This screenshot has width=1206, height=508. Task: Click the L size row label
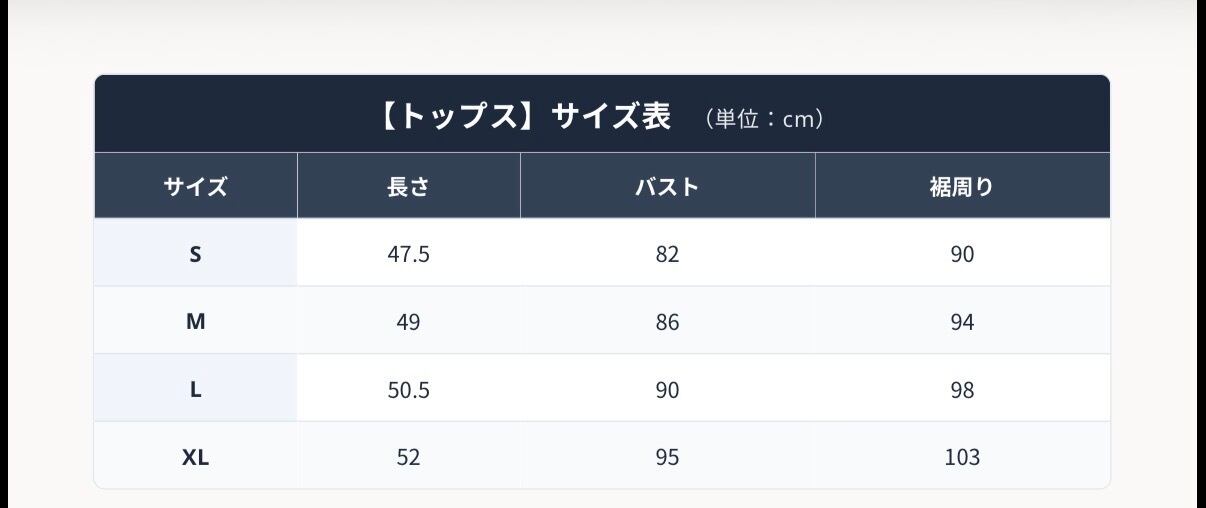click(196, 390)
